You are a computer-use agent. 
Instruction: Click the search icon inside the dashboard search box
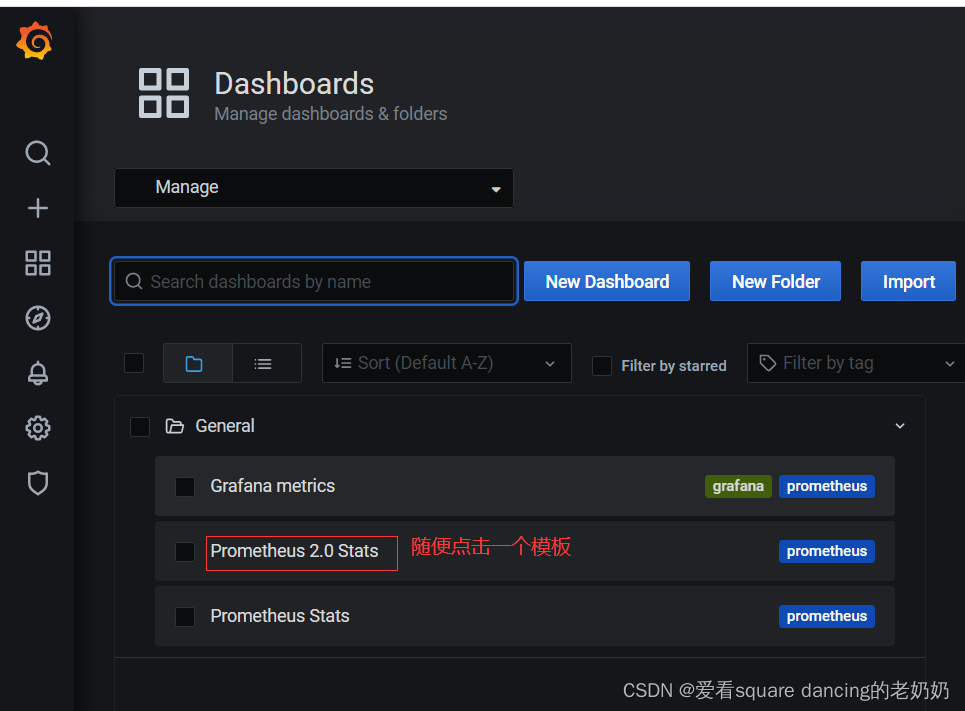[134, 281]
